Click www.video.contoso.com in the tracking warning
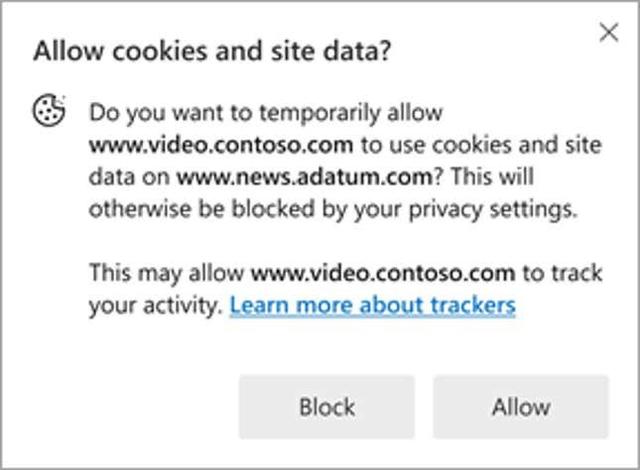This screenshot has width=640, height=470. click(383, 273)
